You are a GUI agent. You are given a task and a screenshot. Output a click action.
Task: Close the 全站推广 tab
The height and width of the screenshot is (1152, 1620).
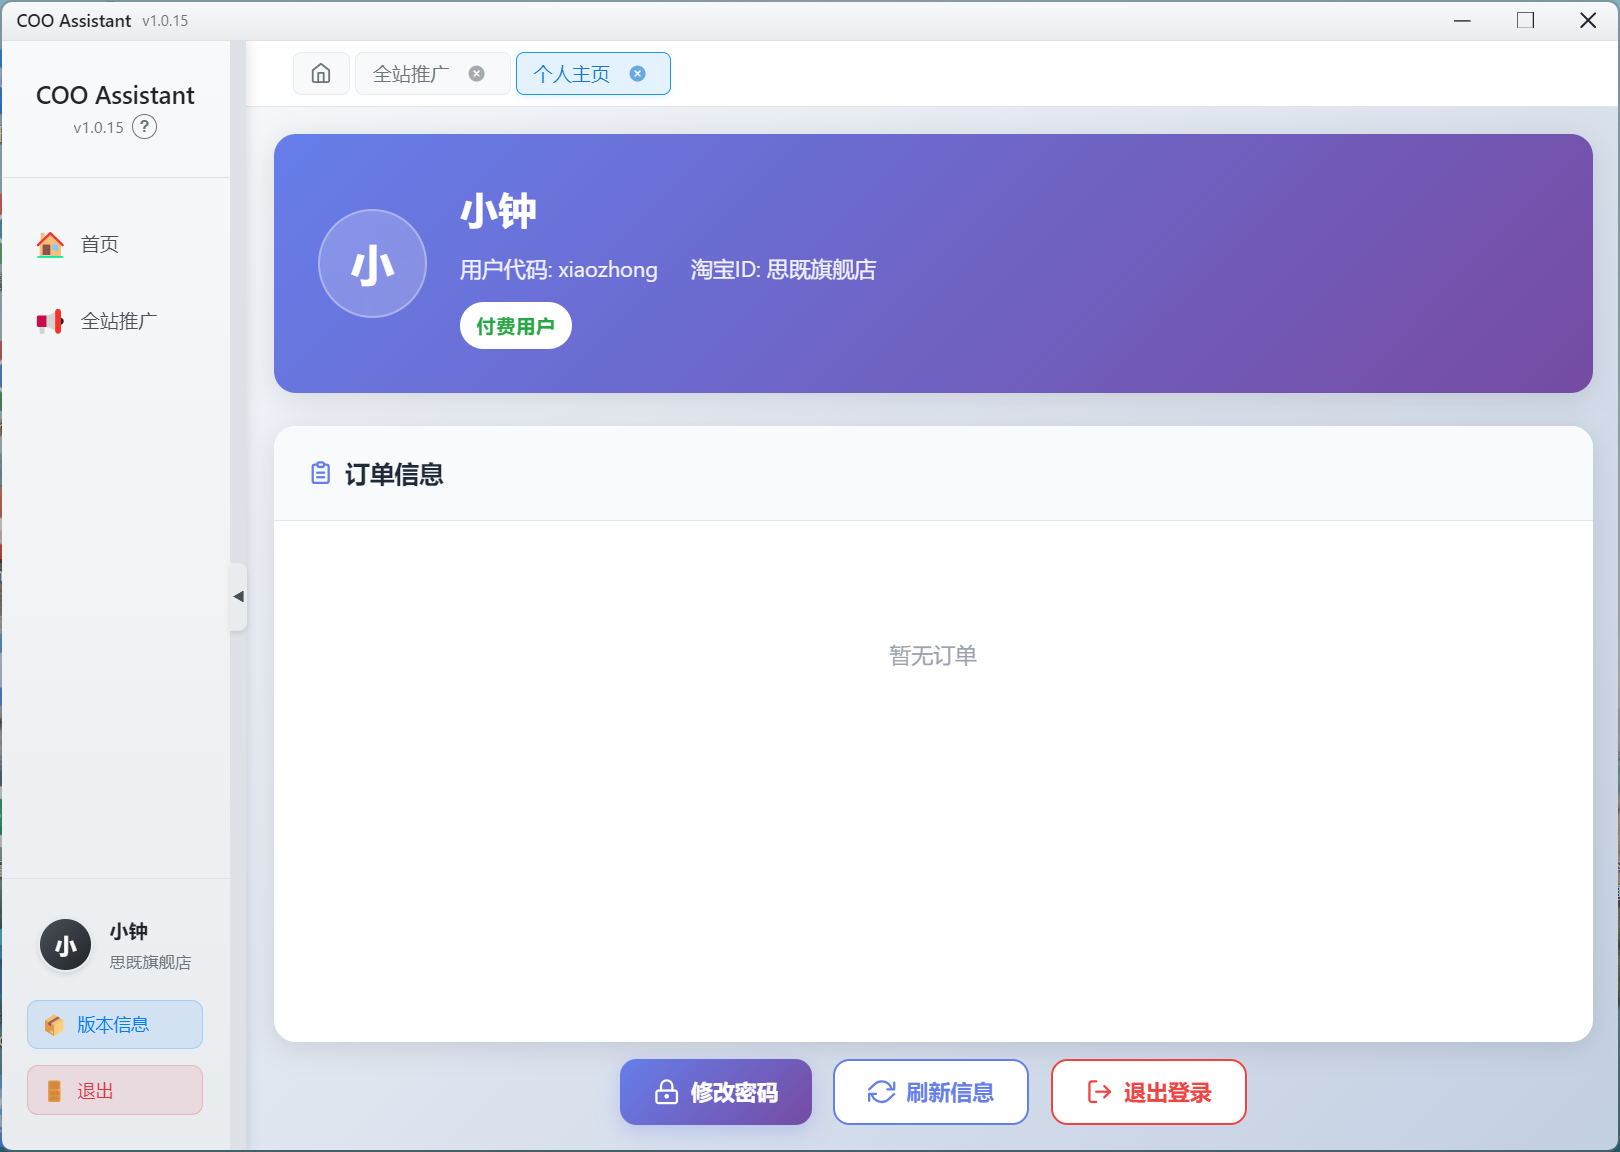click(x=477, y=72)
